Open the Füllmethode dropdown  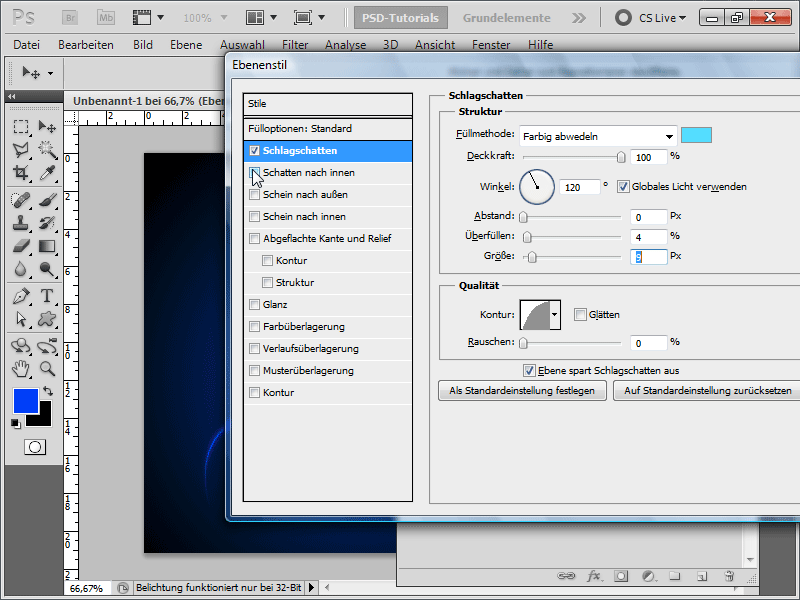598,137
